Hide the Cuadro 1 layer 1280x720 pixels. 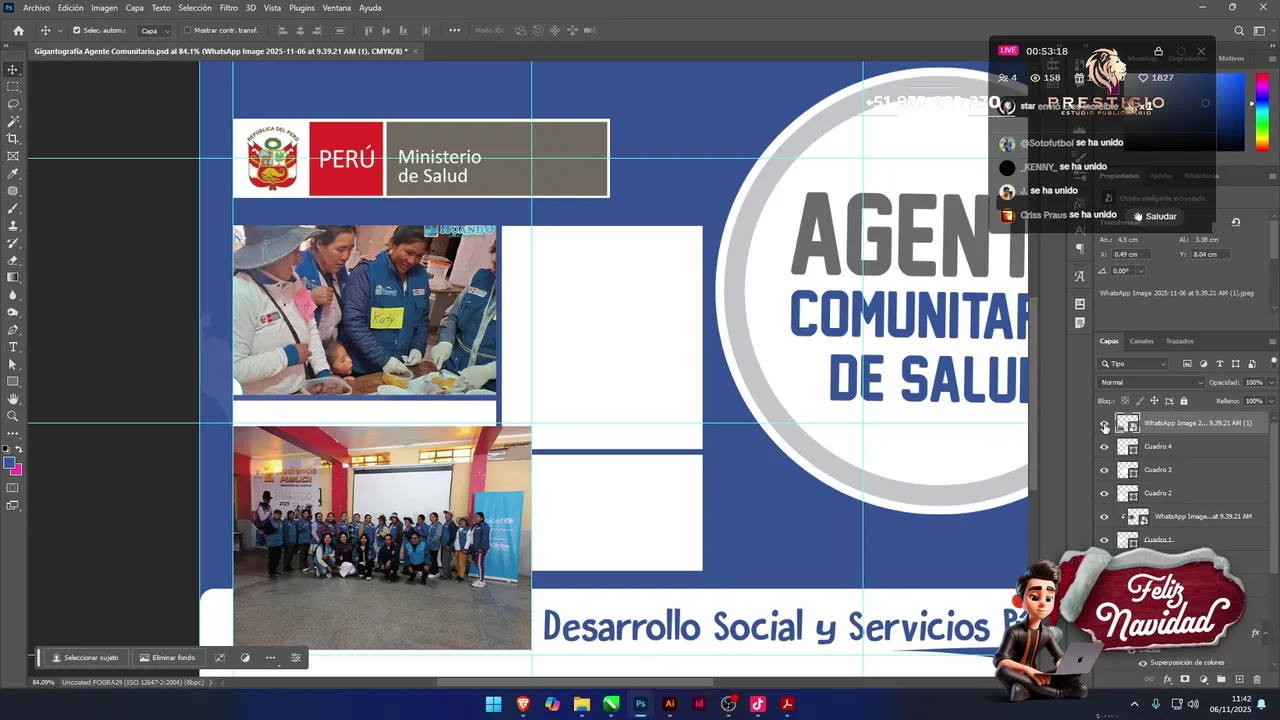(x=1104, y=540)
